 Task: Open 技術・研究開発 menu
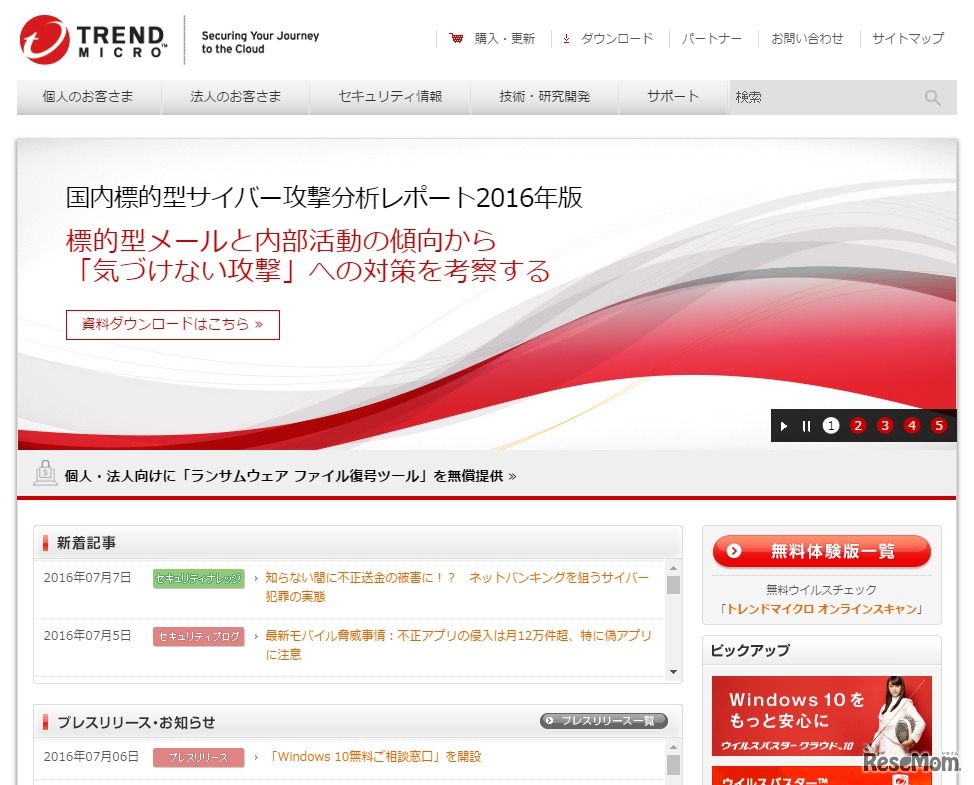coord(545,97)
